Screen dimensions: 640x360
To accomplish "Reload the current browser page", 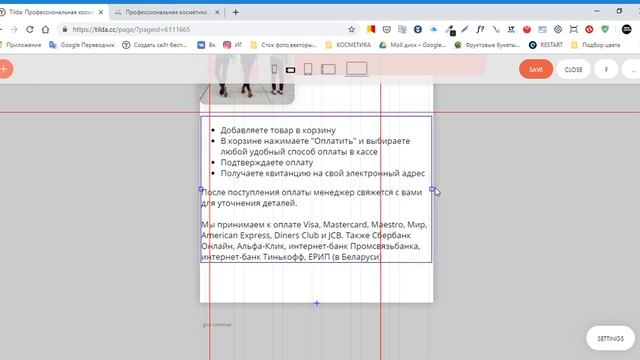I will pyautogui.click(x=30, y=29).
